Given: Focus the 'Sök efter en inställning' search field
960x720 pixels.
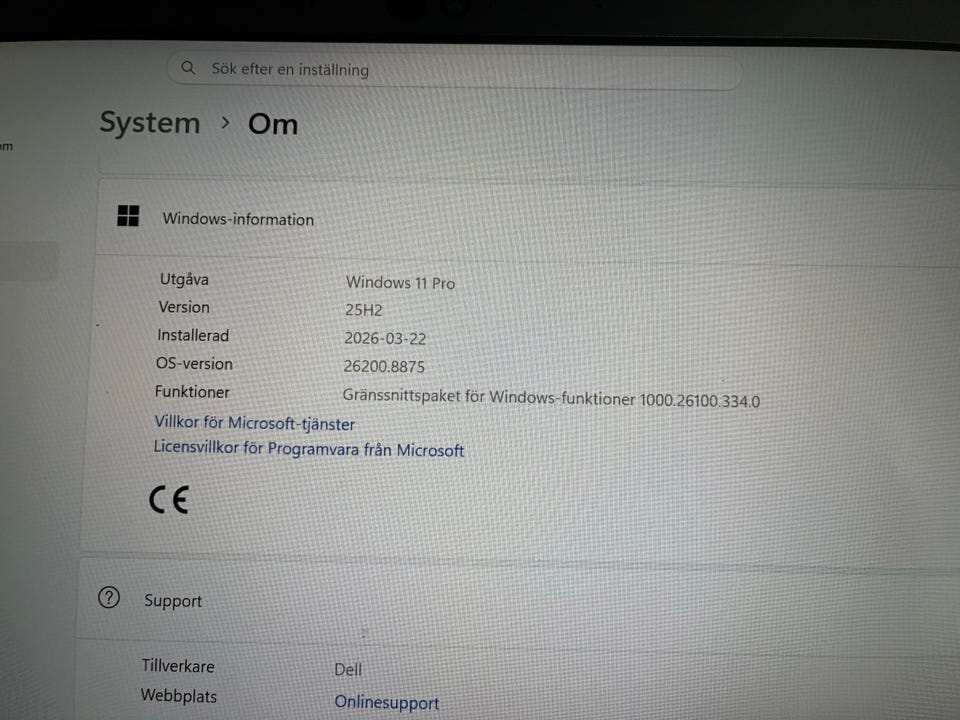Looking at the screenshot, I should tap(454, 72).
